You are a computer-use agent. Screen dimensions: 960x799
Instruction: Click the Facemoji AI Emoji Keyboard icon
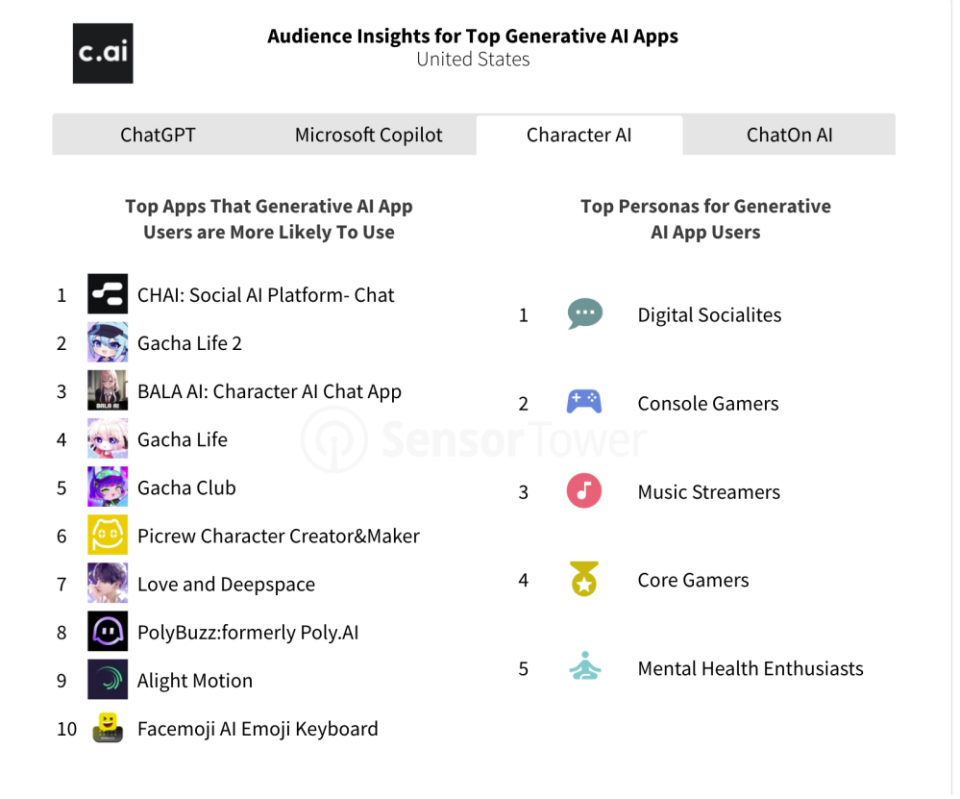107,728
